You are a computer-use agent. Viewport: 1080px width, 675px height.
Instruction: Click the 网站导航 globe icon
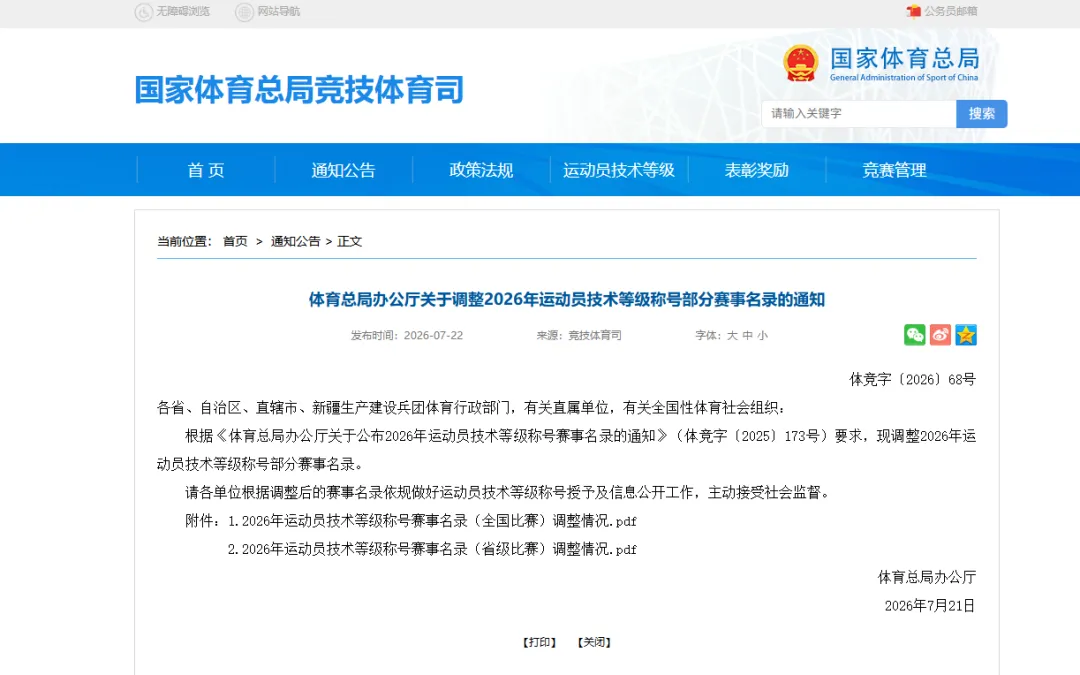click(x=245, y=12)
